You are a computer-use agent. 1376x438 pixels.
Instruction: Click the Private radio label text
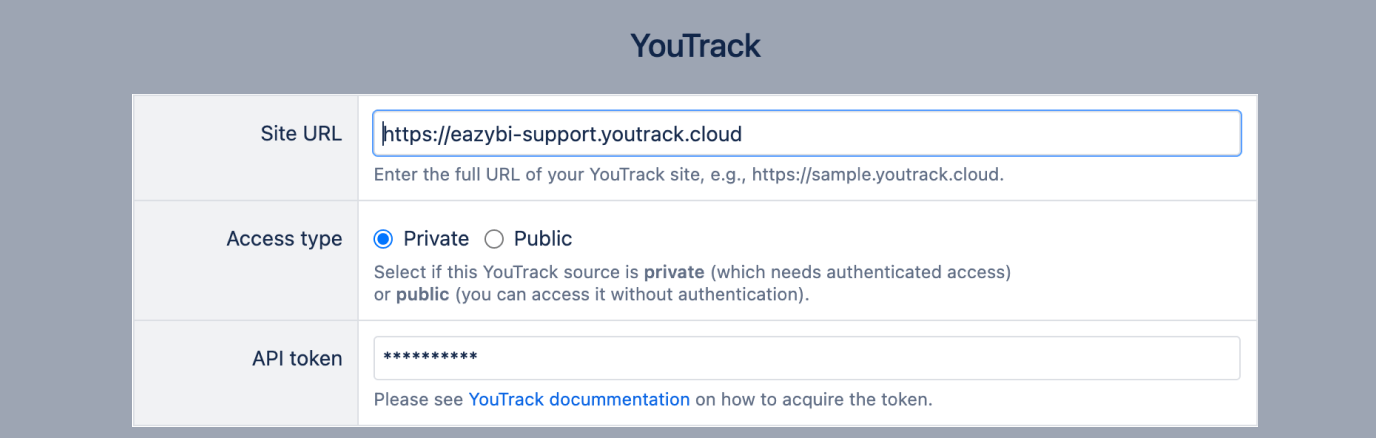[436, 239]
